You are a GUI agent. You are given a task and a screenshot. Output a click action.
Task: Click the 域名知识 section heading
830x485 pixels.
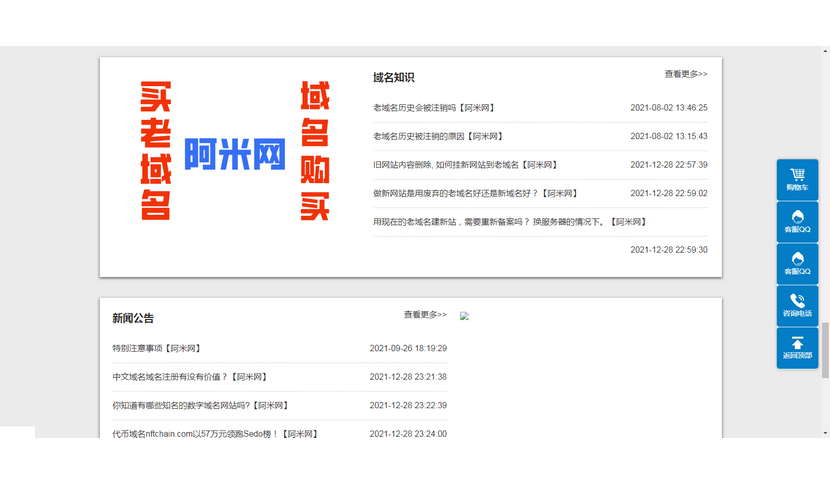(x=393, y=78)
